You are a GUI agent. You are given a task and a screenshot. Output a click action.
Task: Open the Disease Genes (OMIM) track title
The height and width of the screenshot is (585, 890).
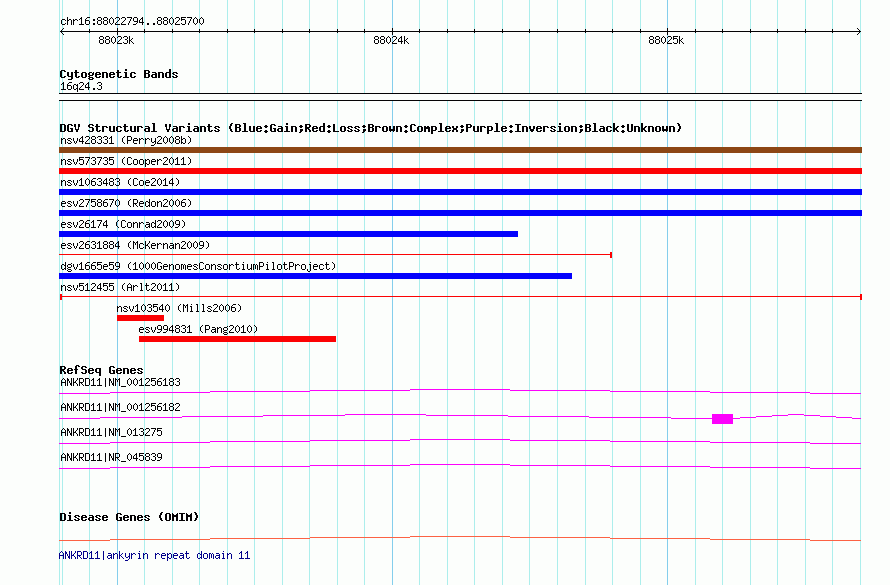[x=129, y=517]
